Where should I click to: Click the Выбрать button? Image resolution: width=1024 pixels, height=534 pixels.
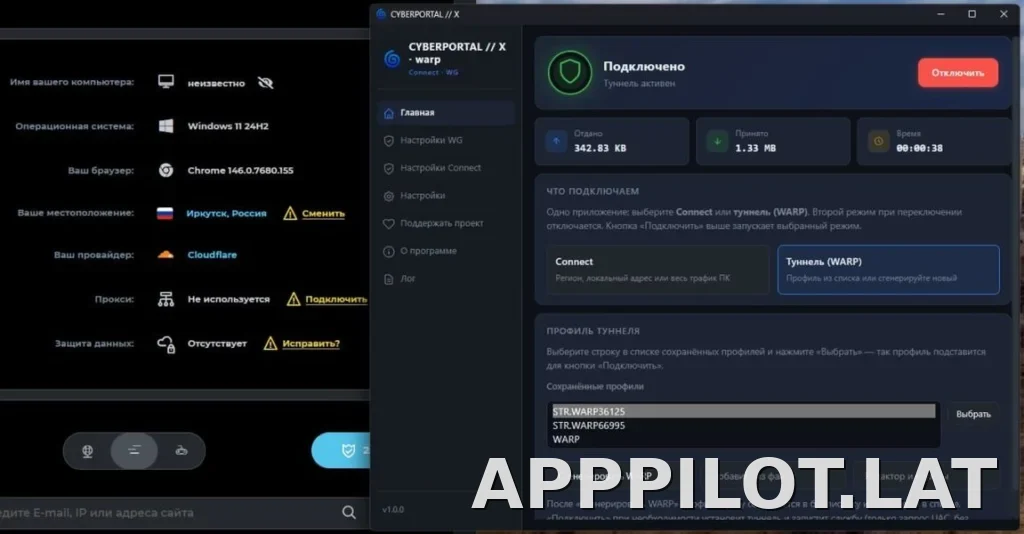pyautogui.click(x=973, y=414)
